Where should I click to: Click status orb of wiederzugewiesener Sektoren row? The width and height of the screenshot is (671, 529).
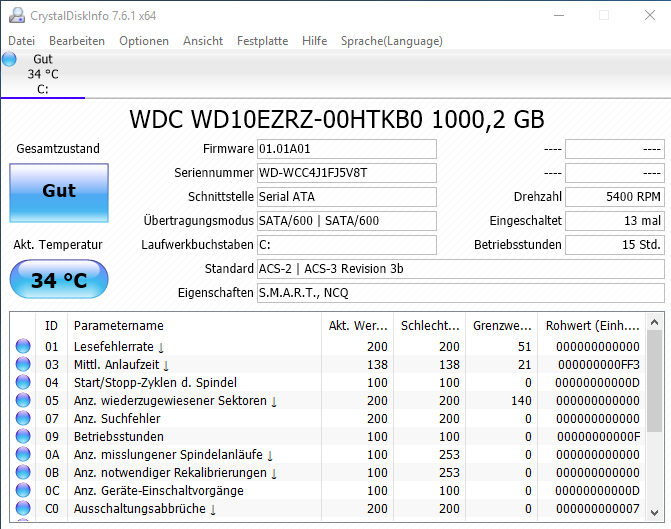point(23,400)
